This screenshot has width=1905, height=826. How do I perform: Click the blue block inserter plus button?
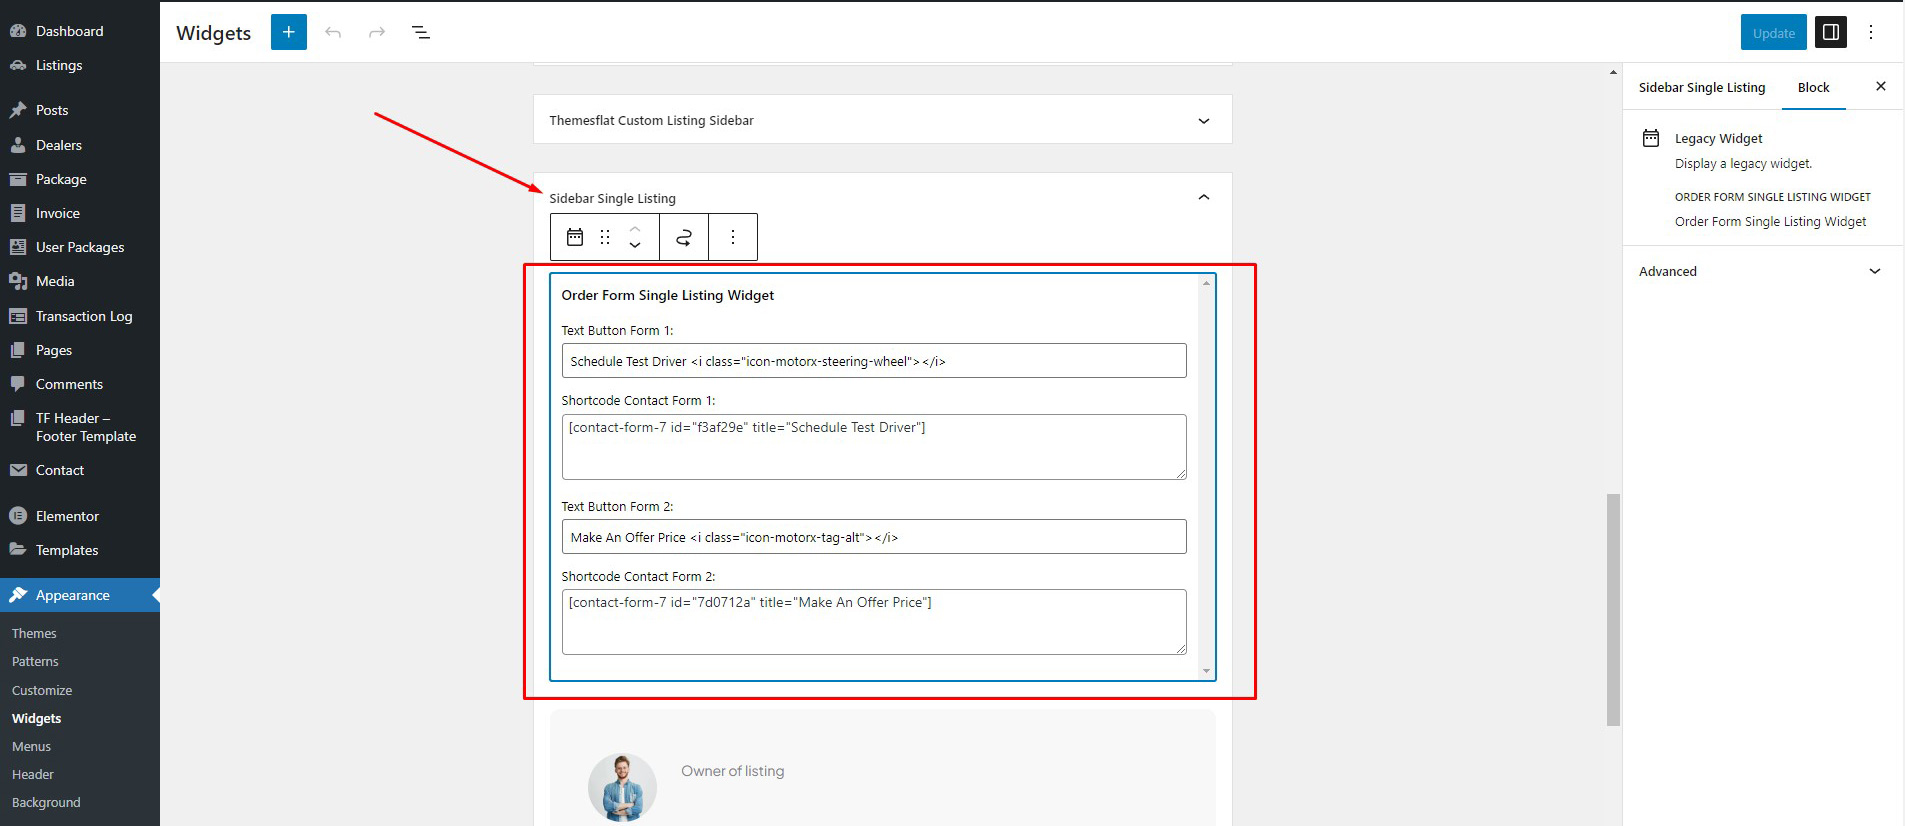[289, 32]
